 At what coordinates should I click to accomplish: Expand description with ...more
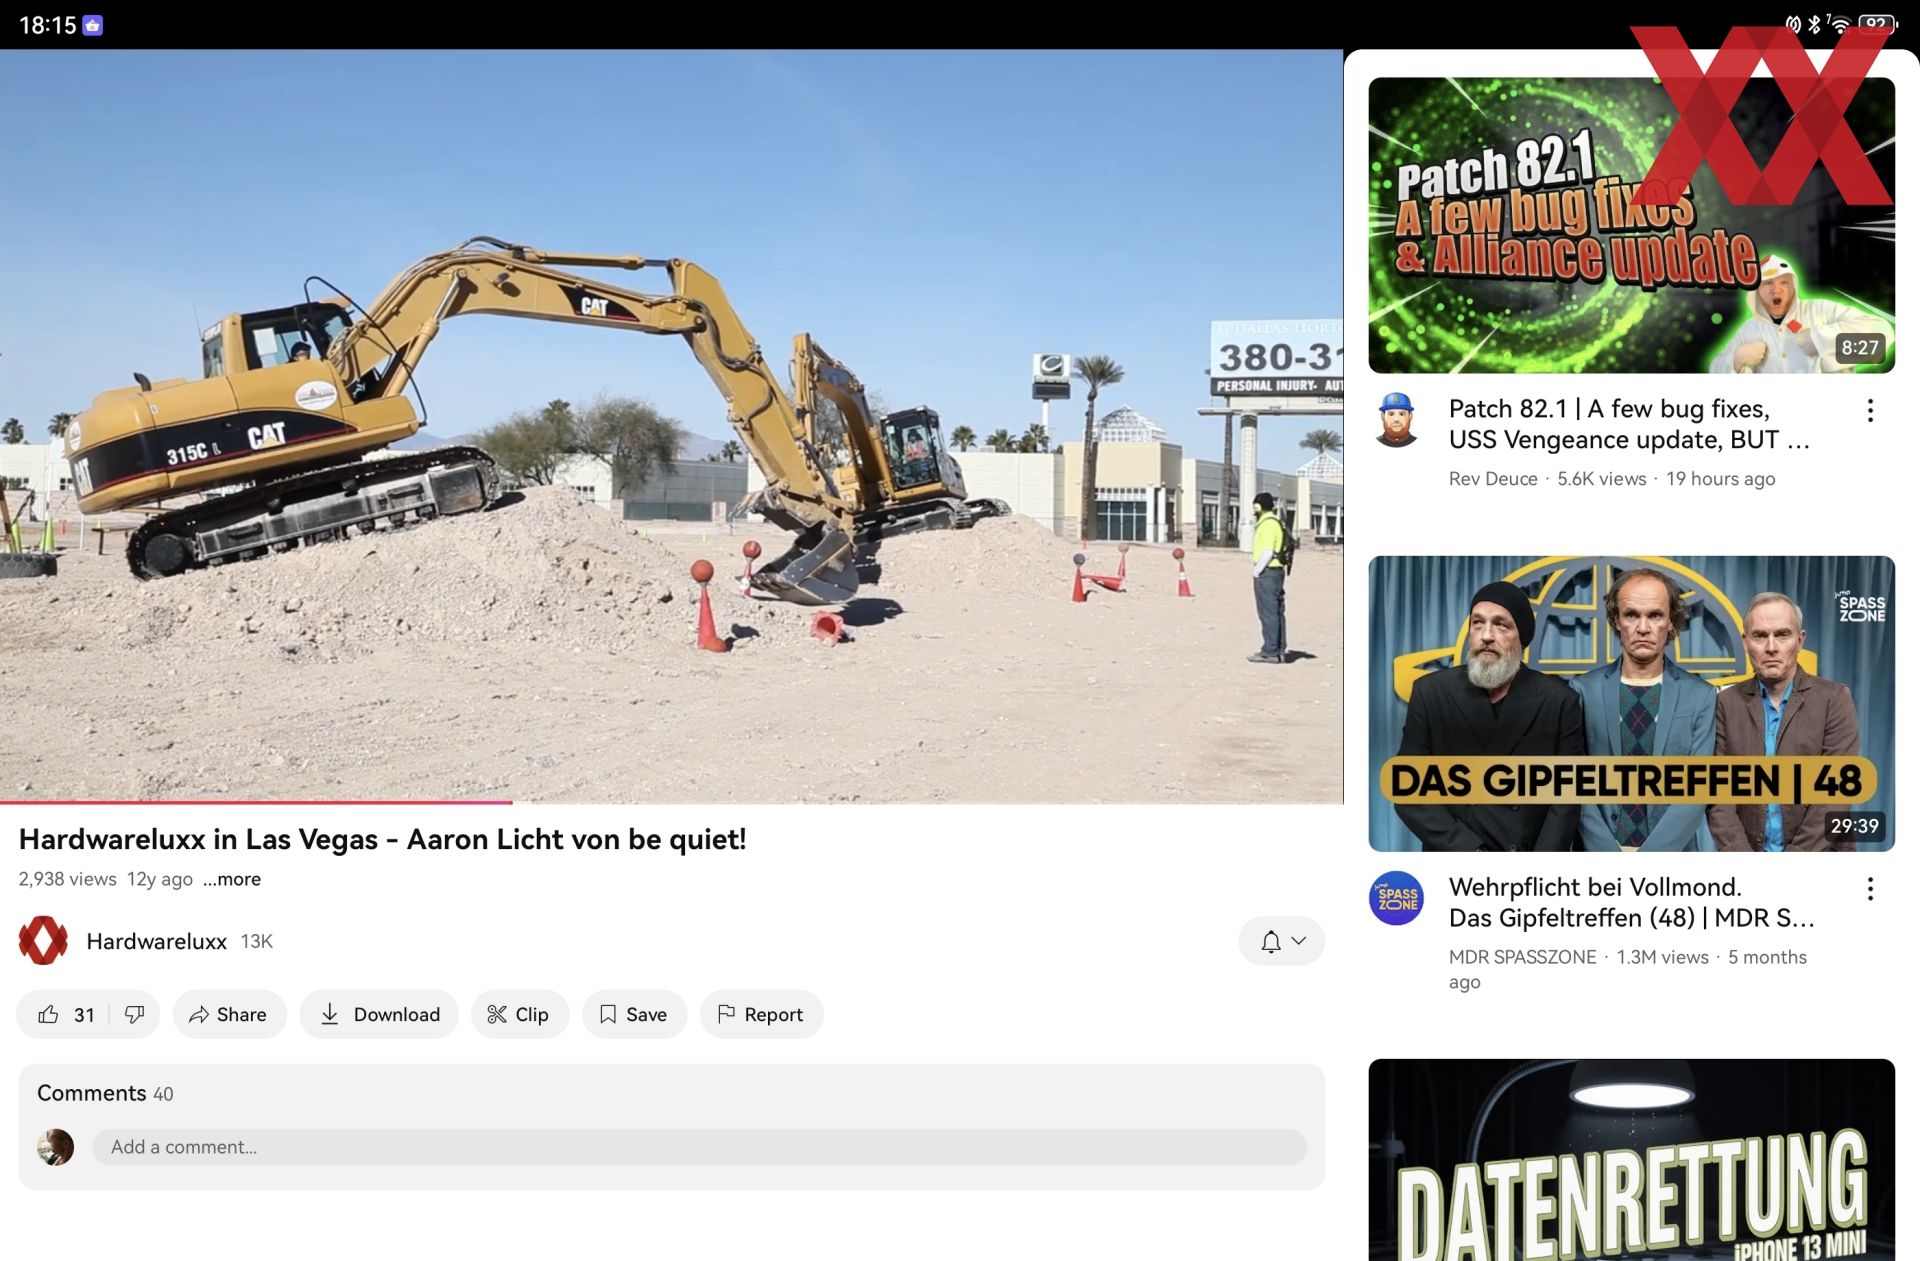point(232,879)
